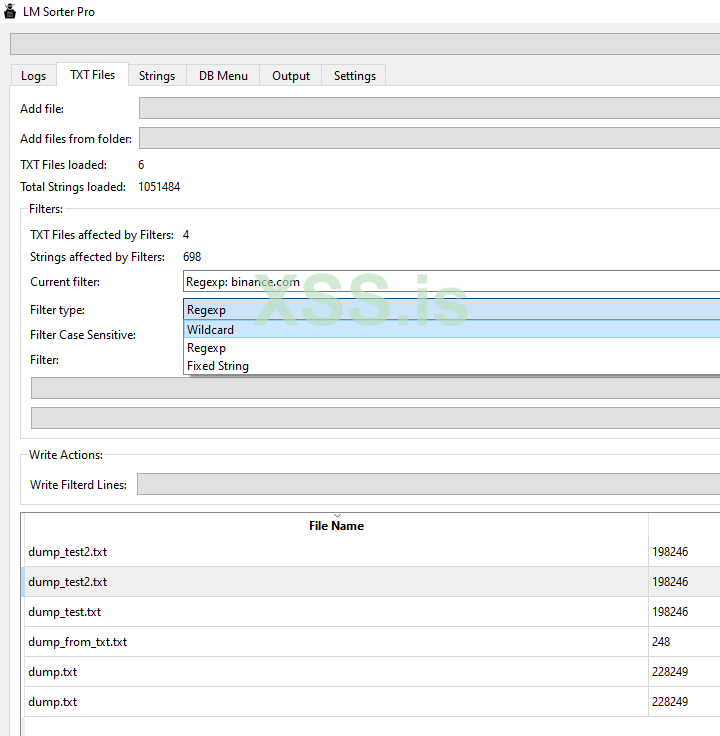720x736 pixels.
Task: Sort by File Name column header
Action: coord(336,526)
